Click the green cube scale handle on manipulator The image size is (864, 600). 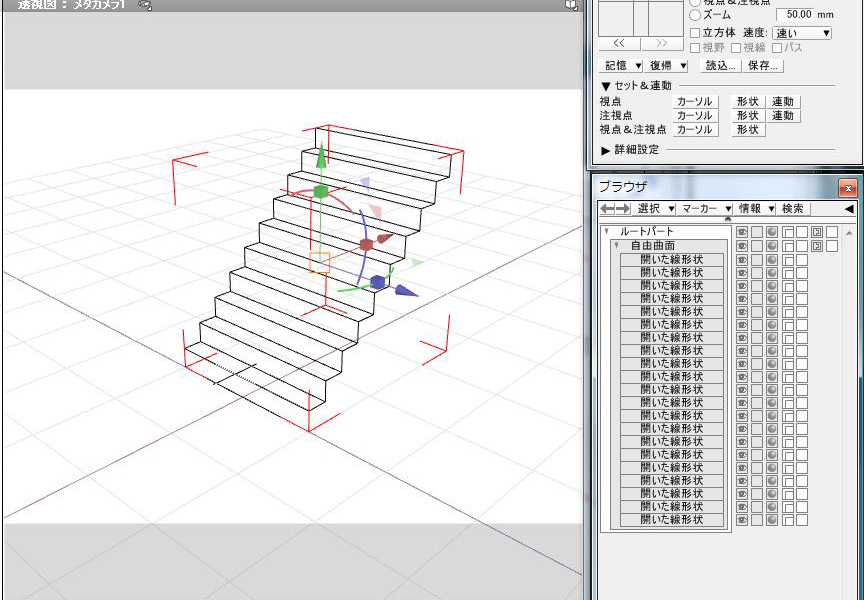321,192
